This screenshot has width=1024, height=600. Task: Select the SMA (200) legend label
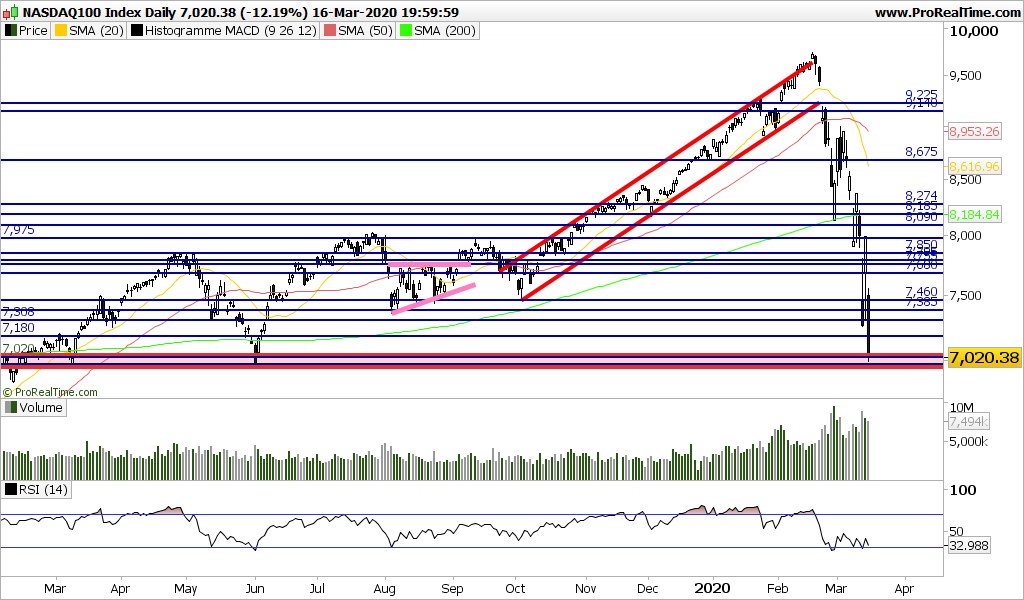tap(445, 31)
